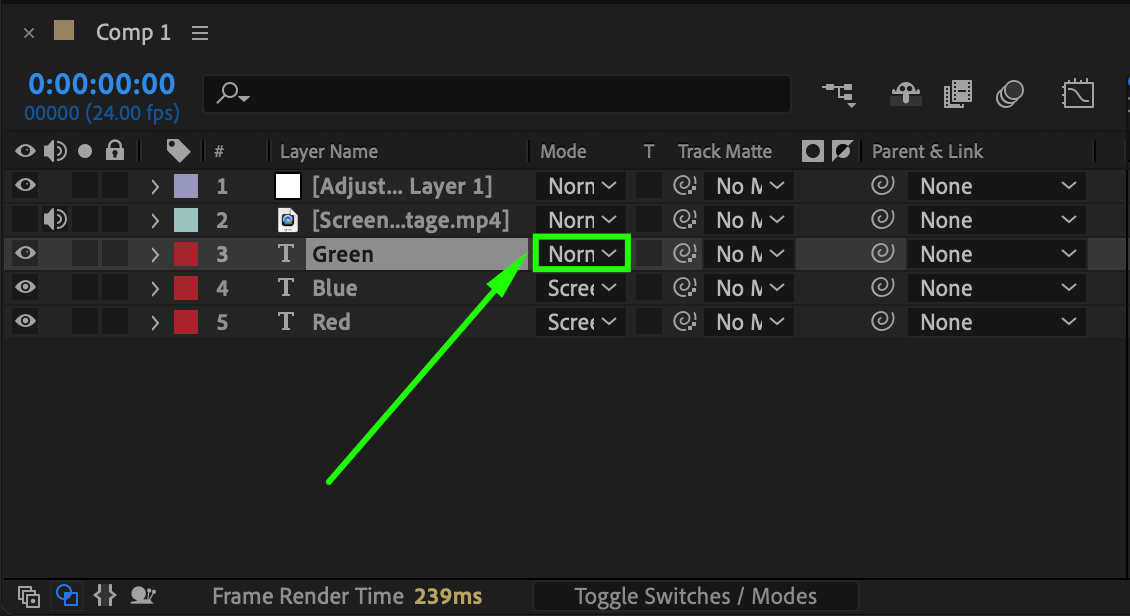Click the braces icon in the bottom bar
Screen dimensions: 1130x616
pos(105,596)
